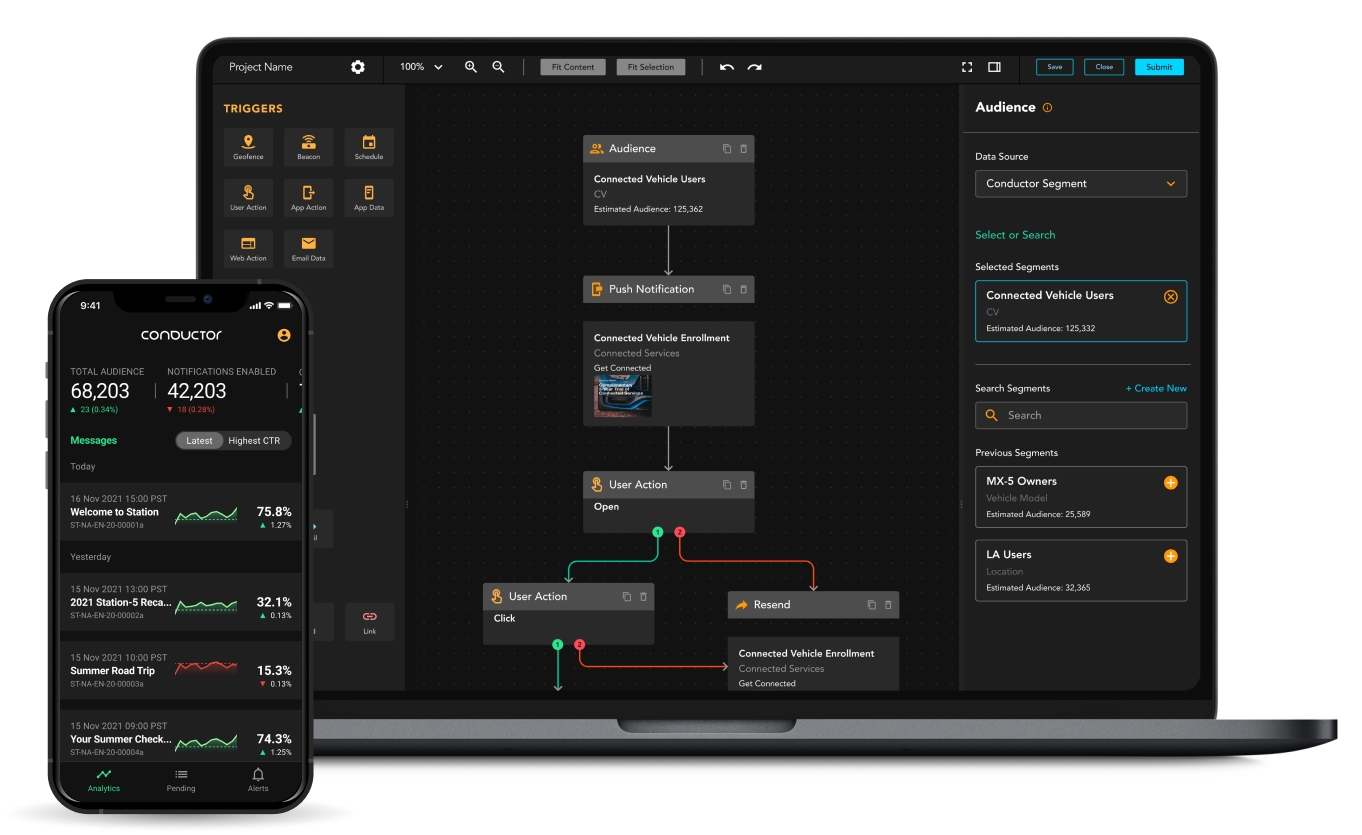The width and height of the screenshot is (1362, 835).
Task: Click the Project Name title
Action: pyautogui.click(x=261, y=67)
